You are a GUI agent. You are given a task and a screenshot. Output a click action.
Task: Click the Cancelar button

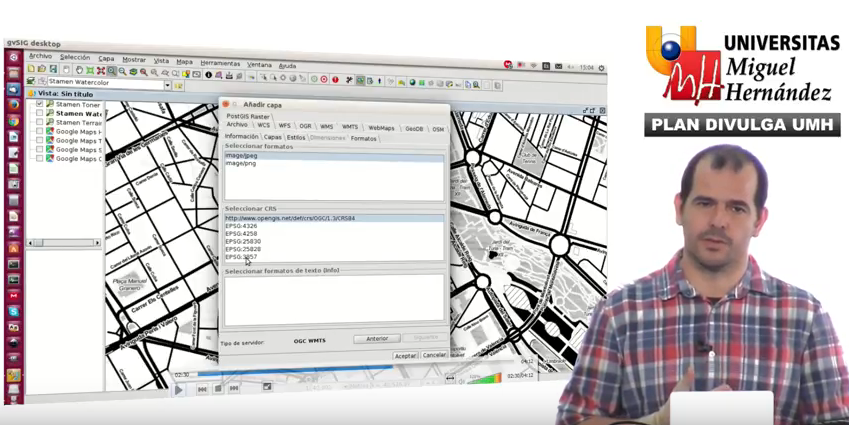pos(434,355)
